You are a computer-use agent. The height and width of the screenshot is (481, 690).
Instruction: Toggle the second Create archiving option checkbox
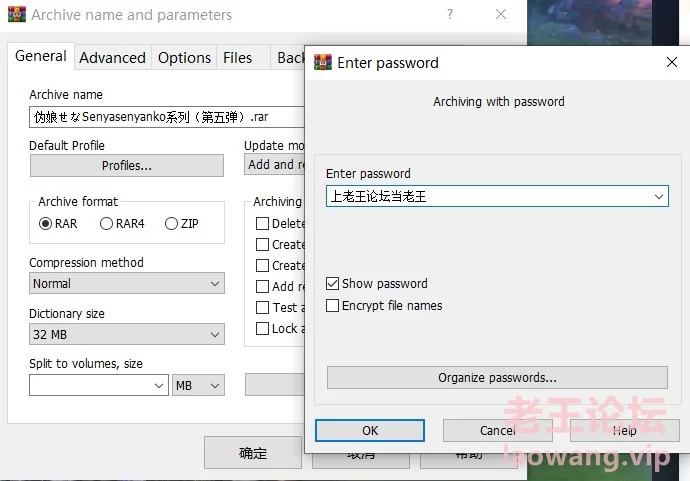[x=262, y=265]
